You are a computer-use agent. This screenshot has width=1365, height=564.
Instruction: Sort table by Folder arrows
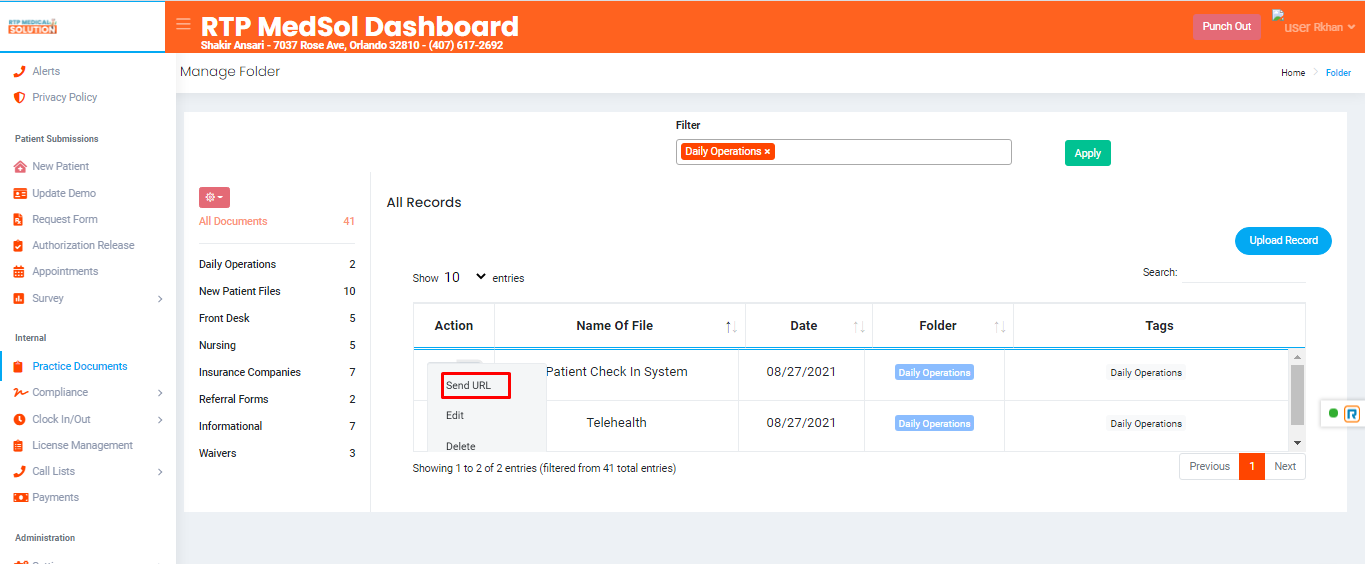pyautogui.click(x=999, y=327)
